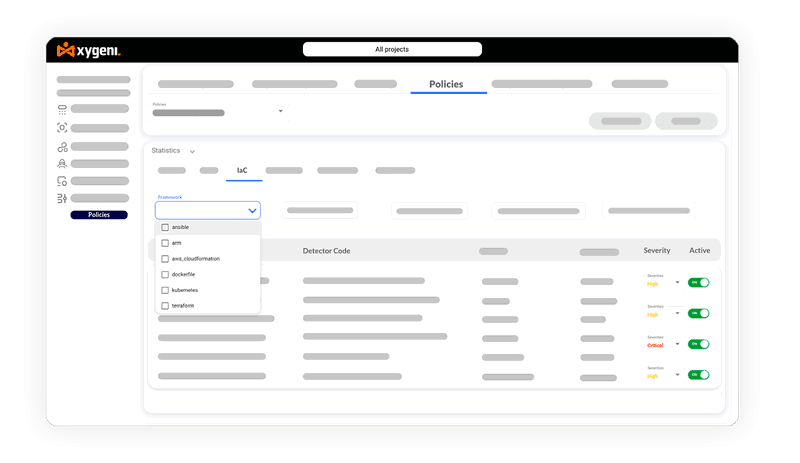The image size is (800, 463).
Task: Turn off the Active toggle on the Critical row
Action: click(x=698, y=344)
